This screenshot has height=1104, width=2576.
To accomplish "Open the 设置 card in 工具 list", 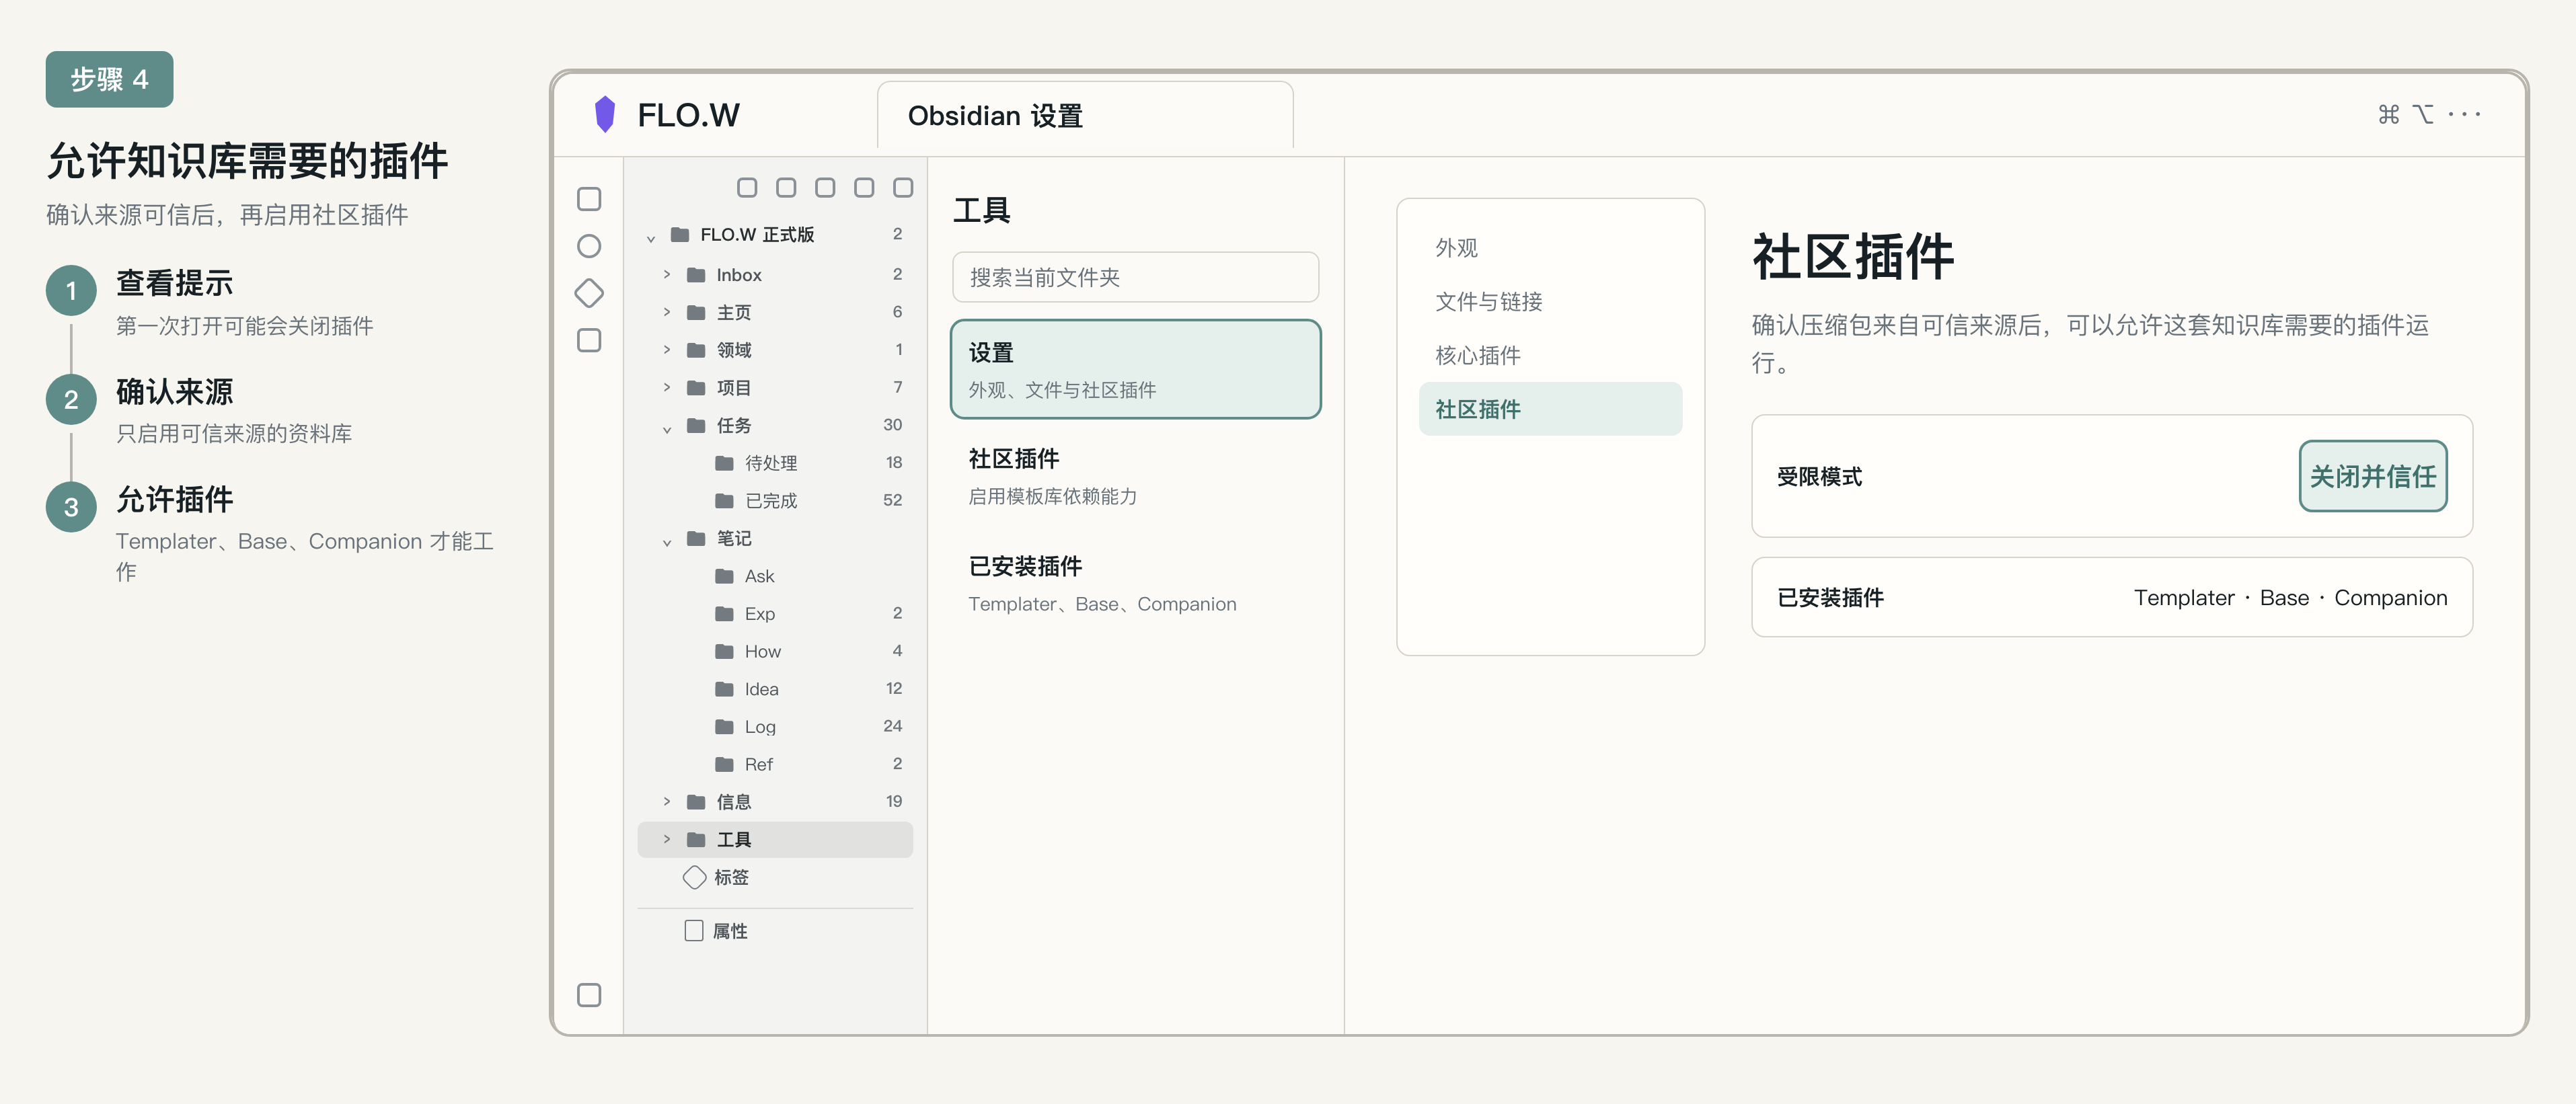I will click(1135, 369).
